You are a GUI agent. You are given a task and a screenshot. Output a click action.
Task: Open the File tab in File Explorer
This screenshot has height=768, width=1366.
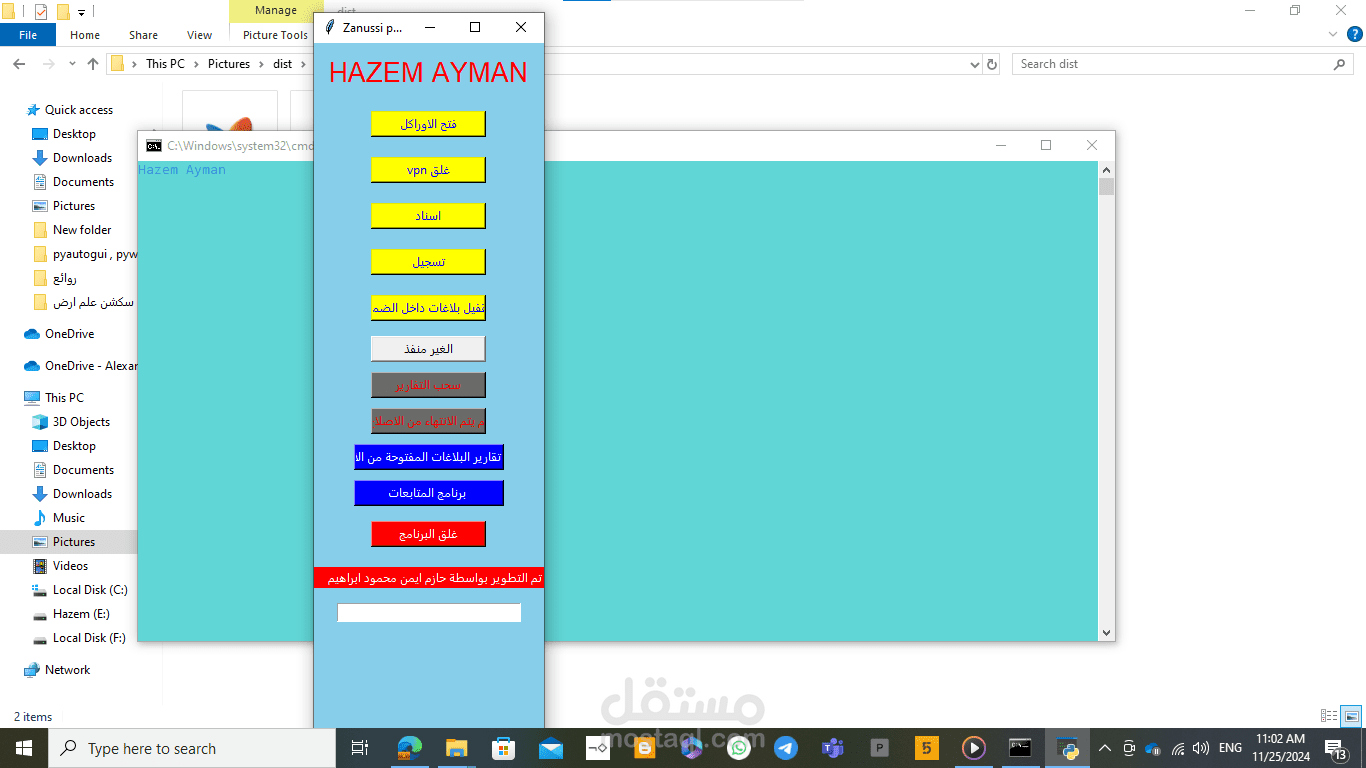tap(28, 35)
